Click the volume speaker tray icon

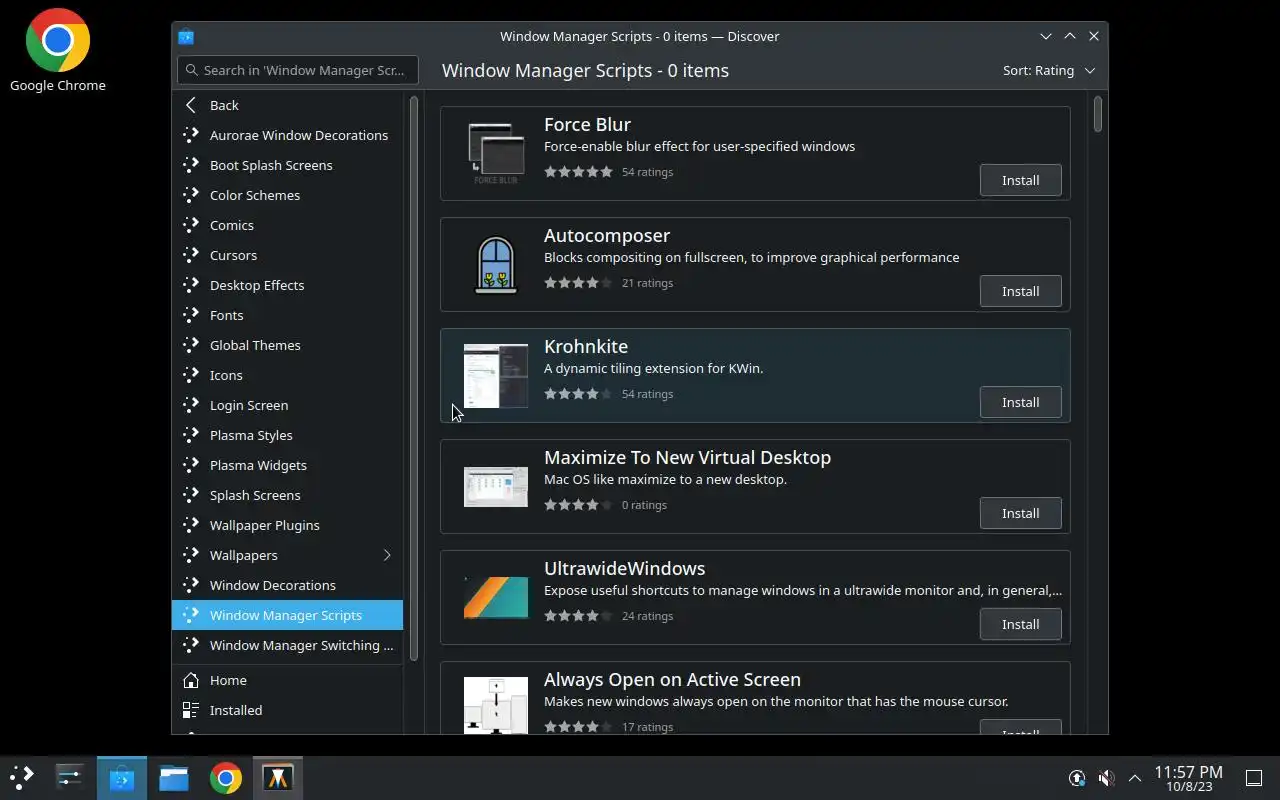(x=1106, y=778)
